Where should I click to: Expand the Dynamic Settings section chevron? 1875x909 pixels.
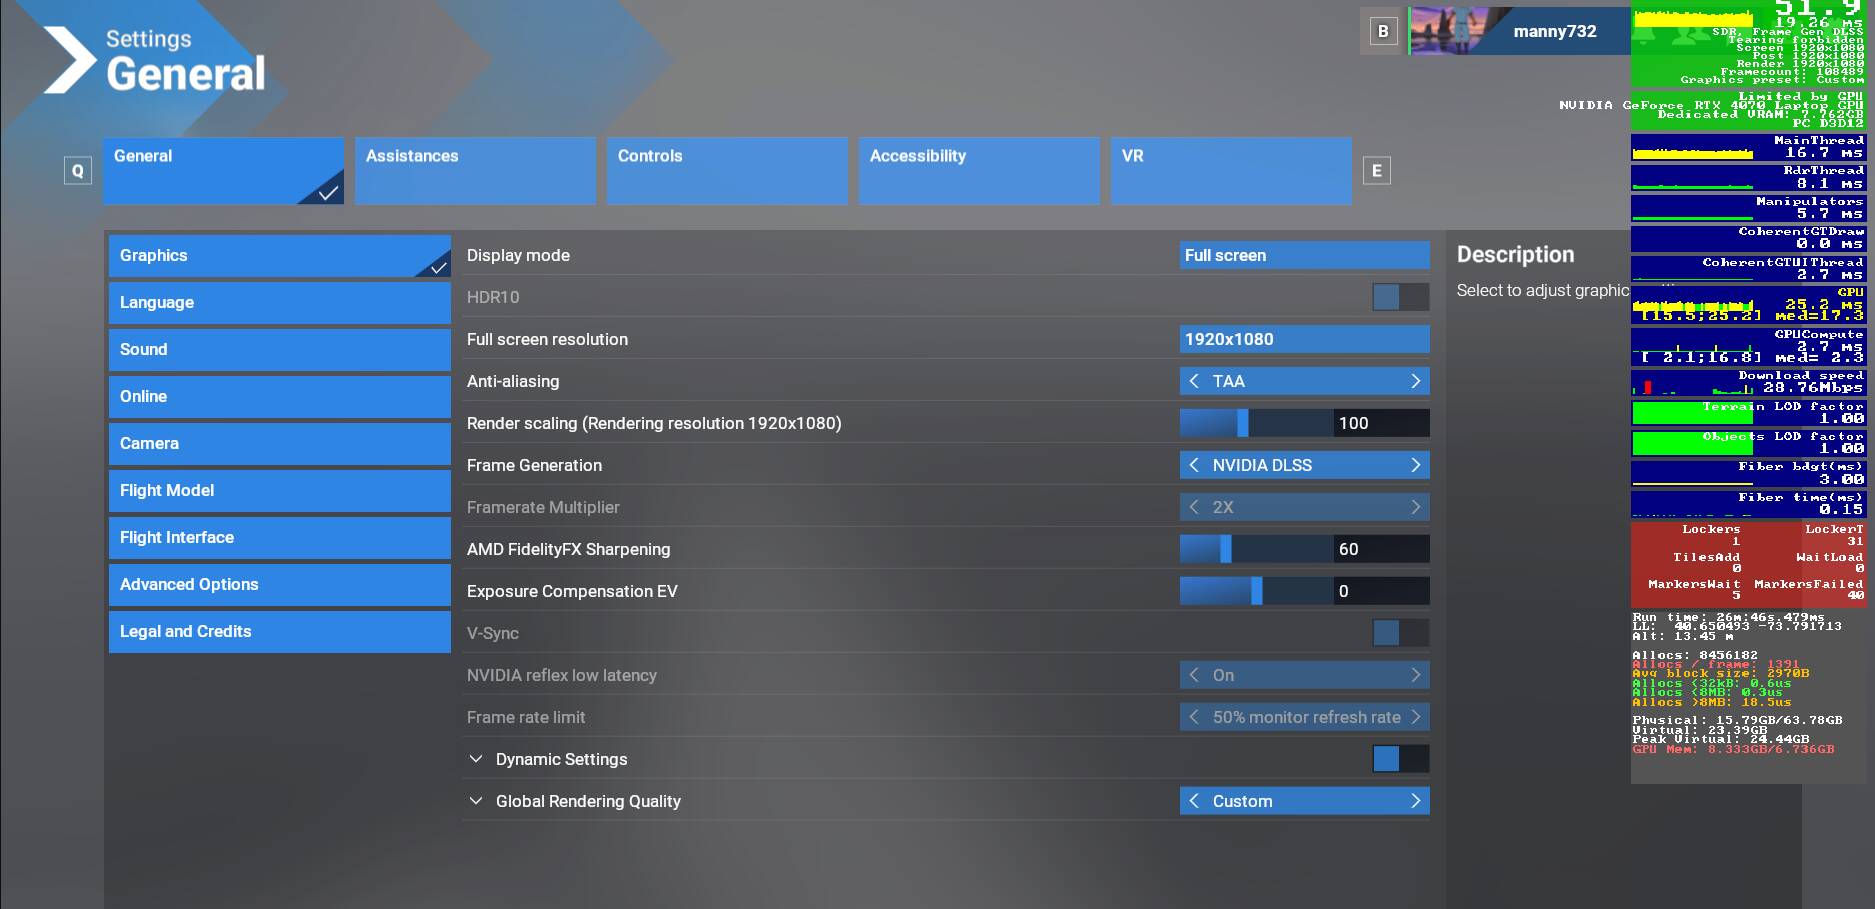click(x=476, y=759)
